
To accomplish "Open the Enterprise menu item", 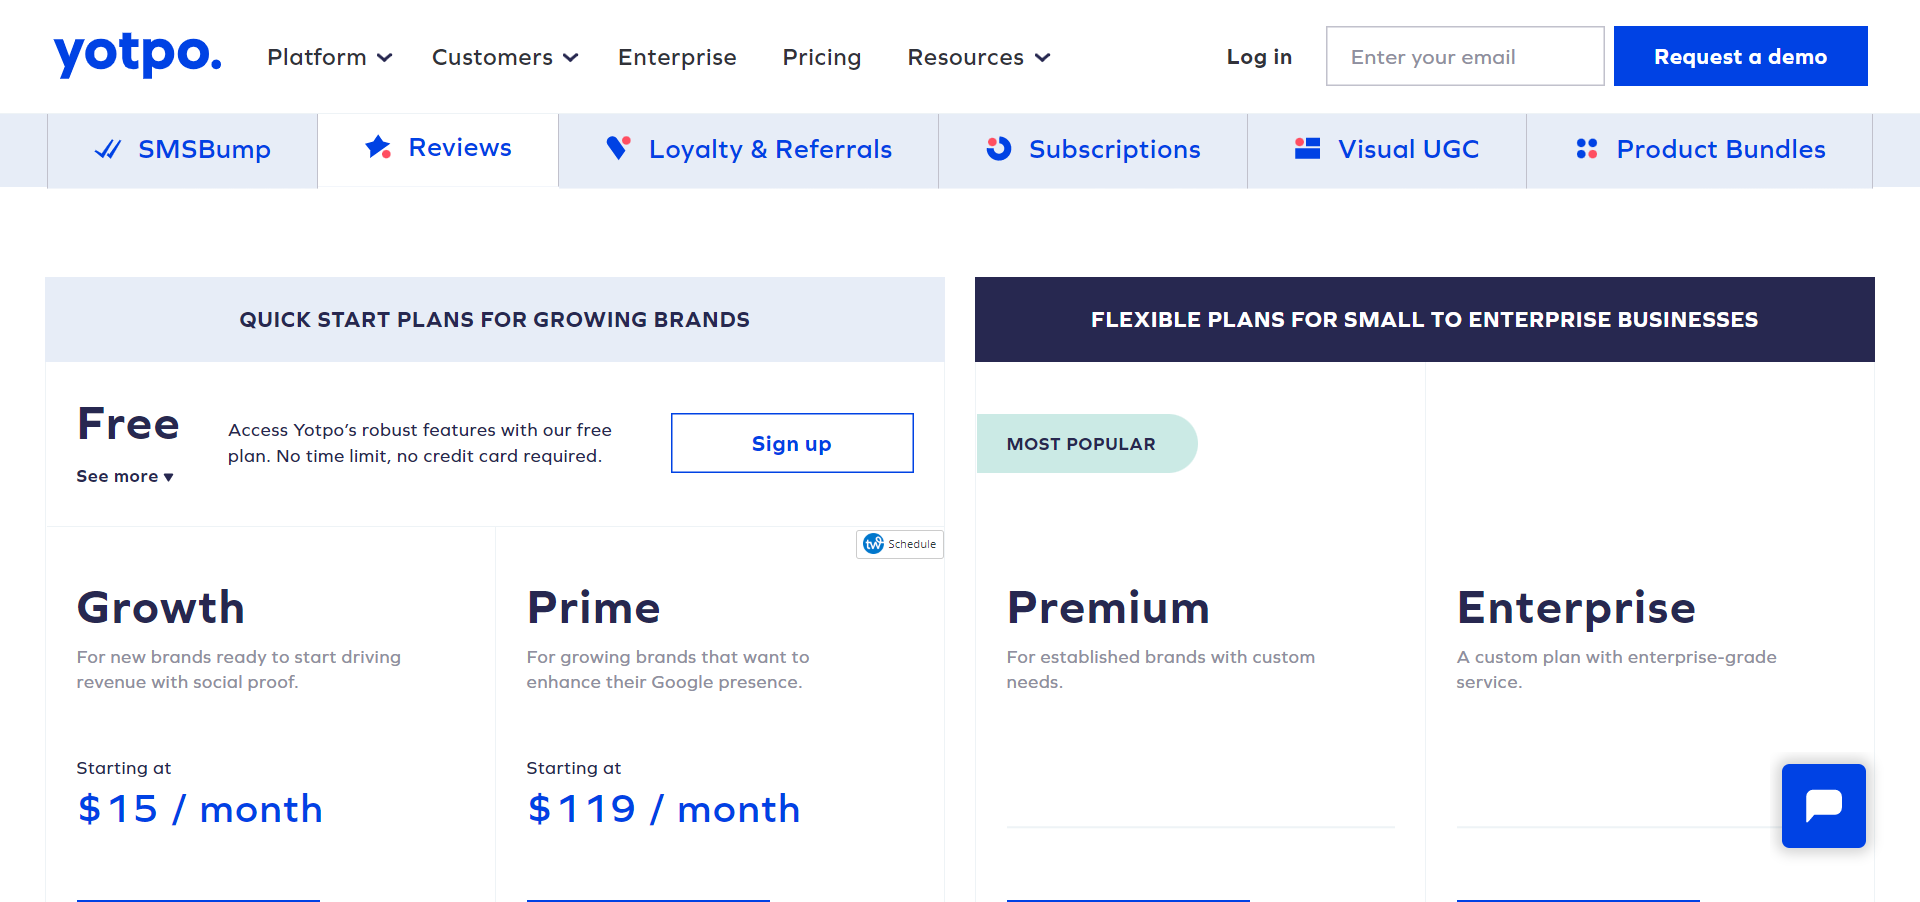I will point(677,57).
